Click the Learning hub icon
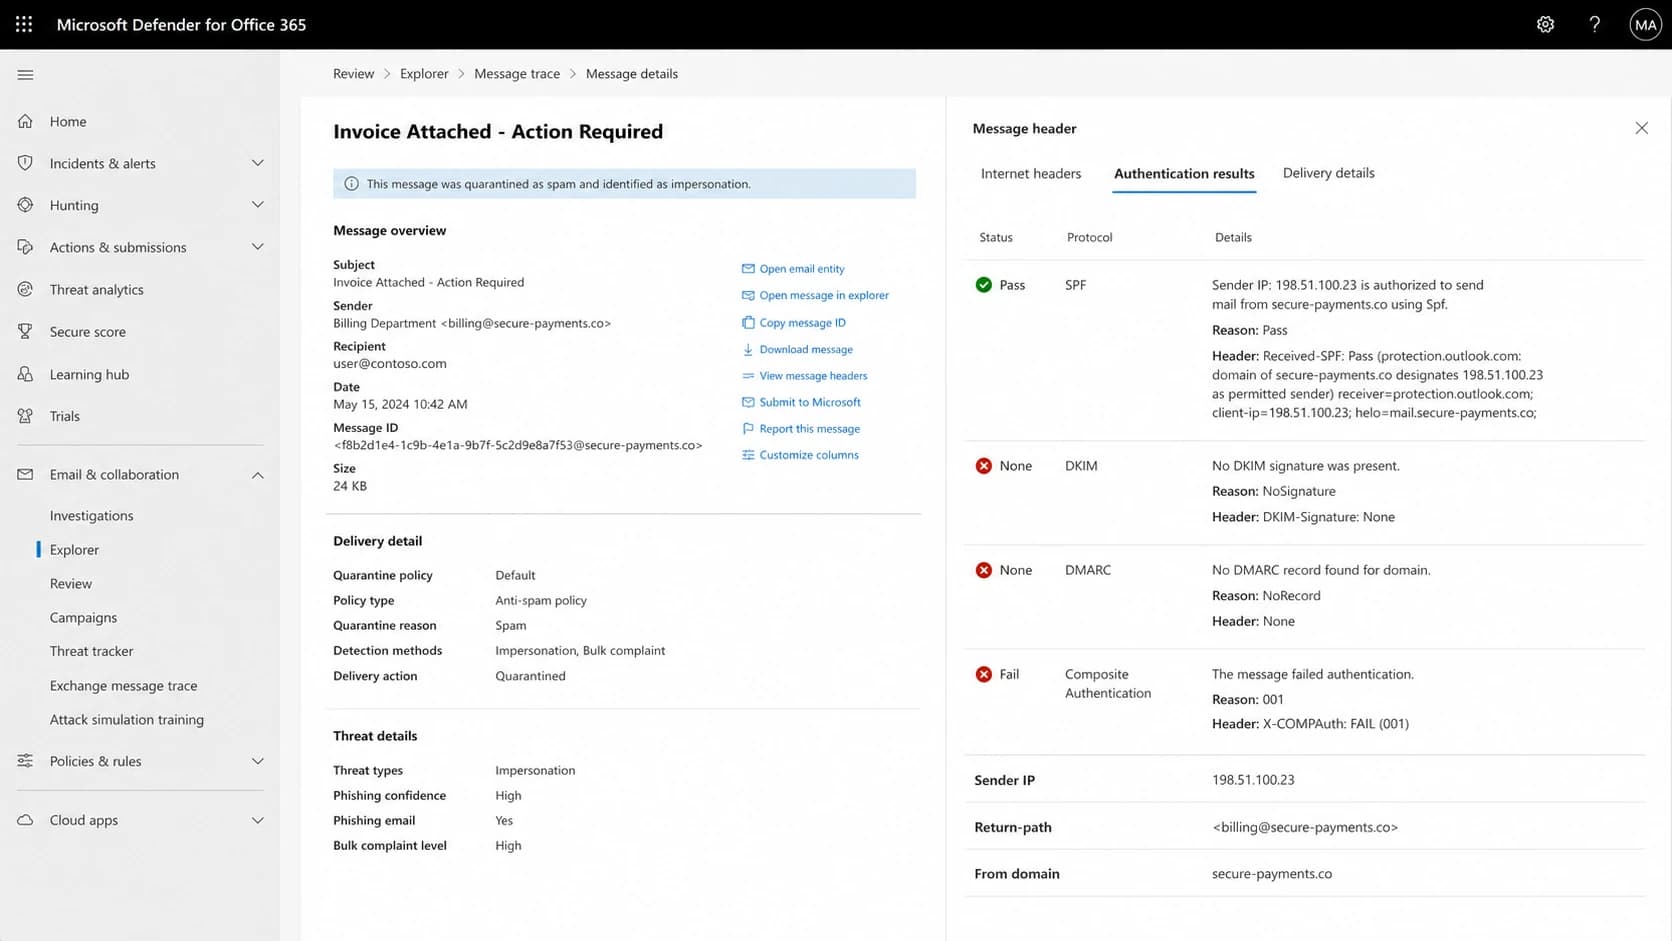This screenshot has height=941, width=1672. pos(25,374)
